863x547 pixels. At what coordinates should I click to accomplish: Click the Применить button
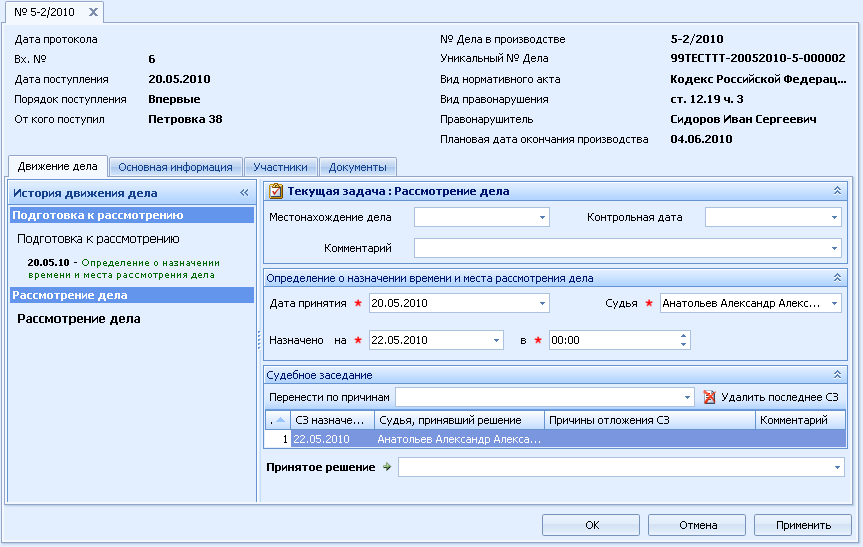pos(803,525)
